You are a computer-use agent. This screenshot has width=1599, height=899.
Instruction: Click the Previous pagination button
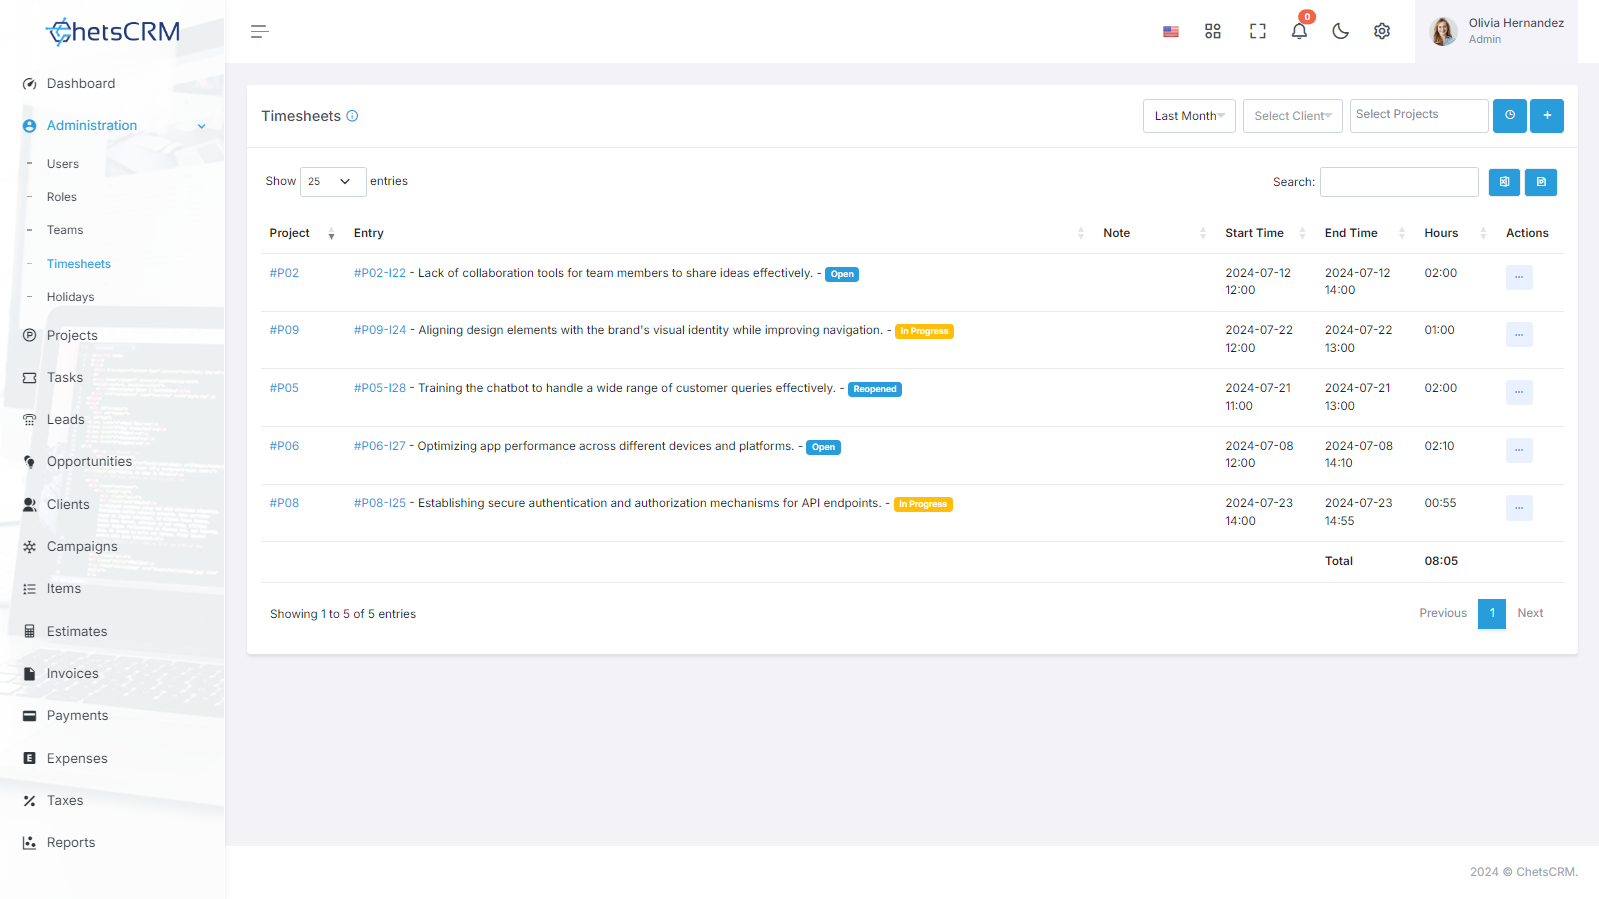point(1443,613)
